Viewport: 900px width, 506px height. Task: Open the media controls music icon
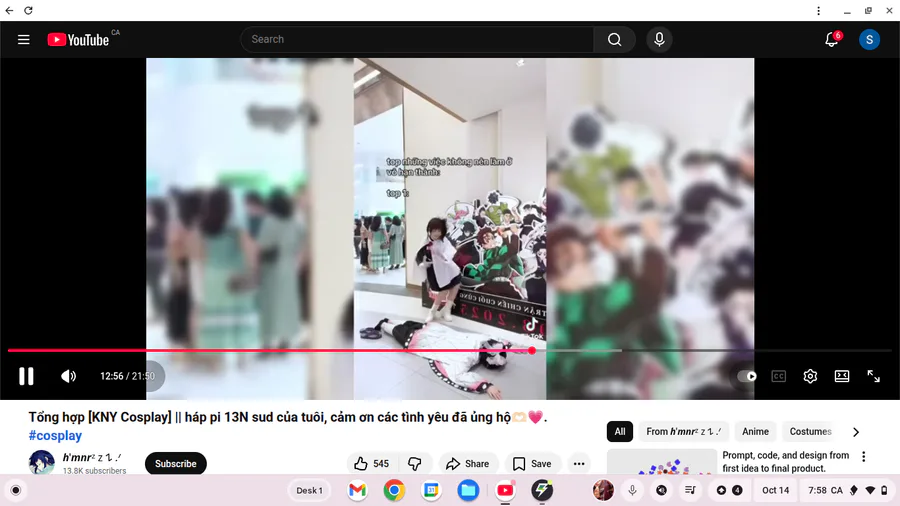[690, 491]
